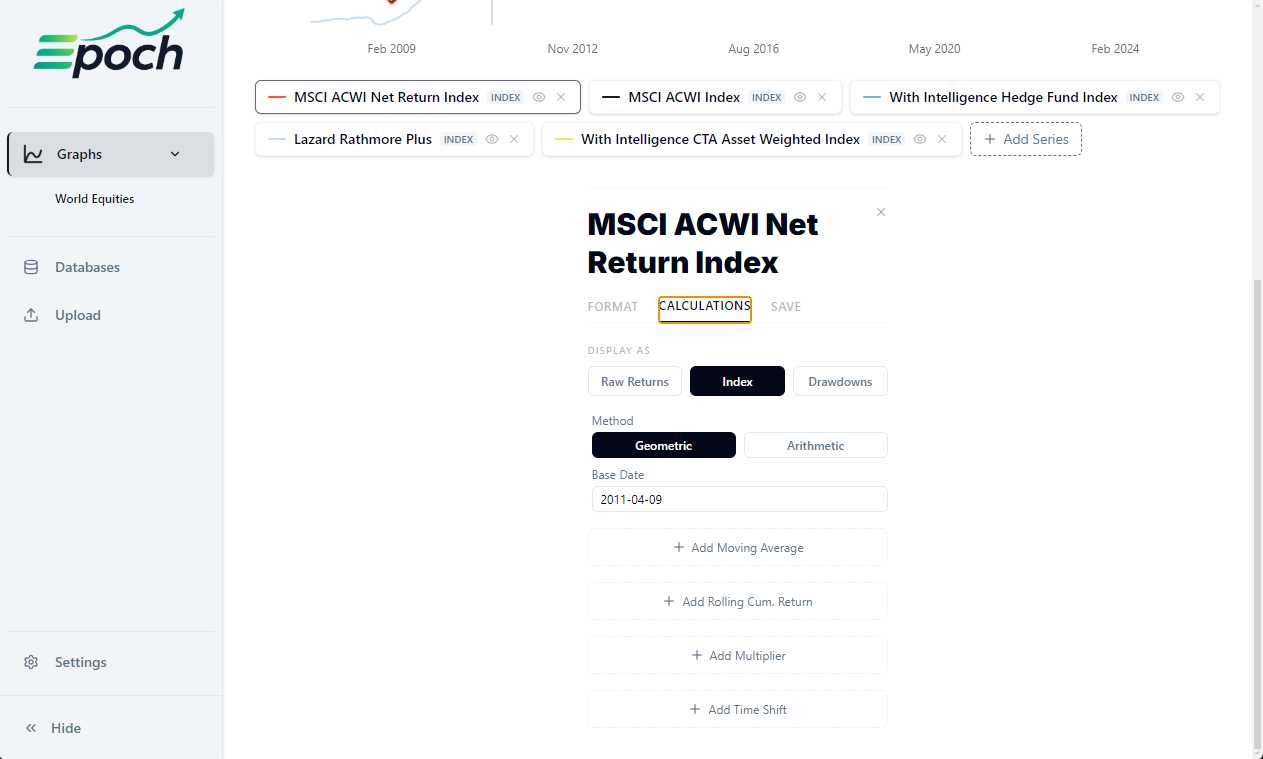Viewport: 1263px width, 759px height.
Task: Click Add Moving Average
Action: 738,547
